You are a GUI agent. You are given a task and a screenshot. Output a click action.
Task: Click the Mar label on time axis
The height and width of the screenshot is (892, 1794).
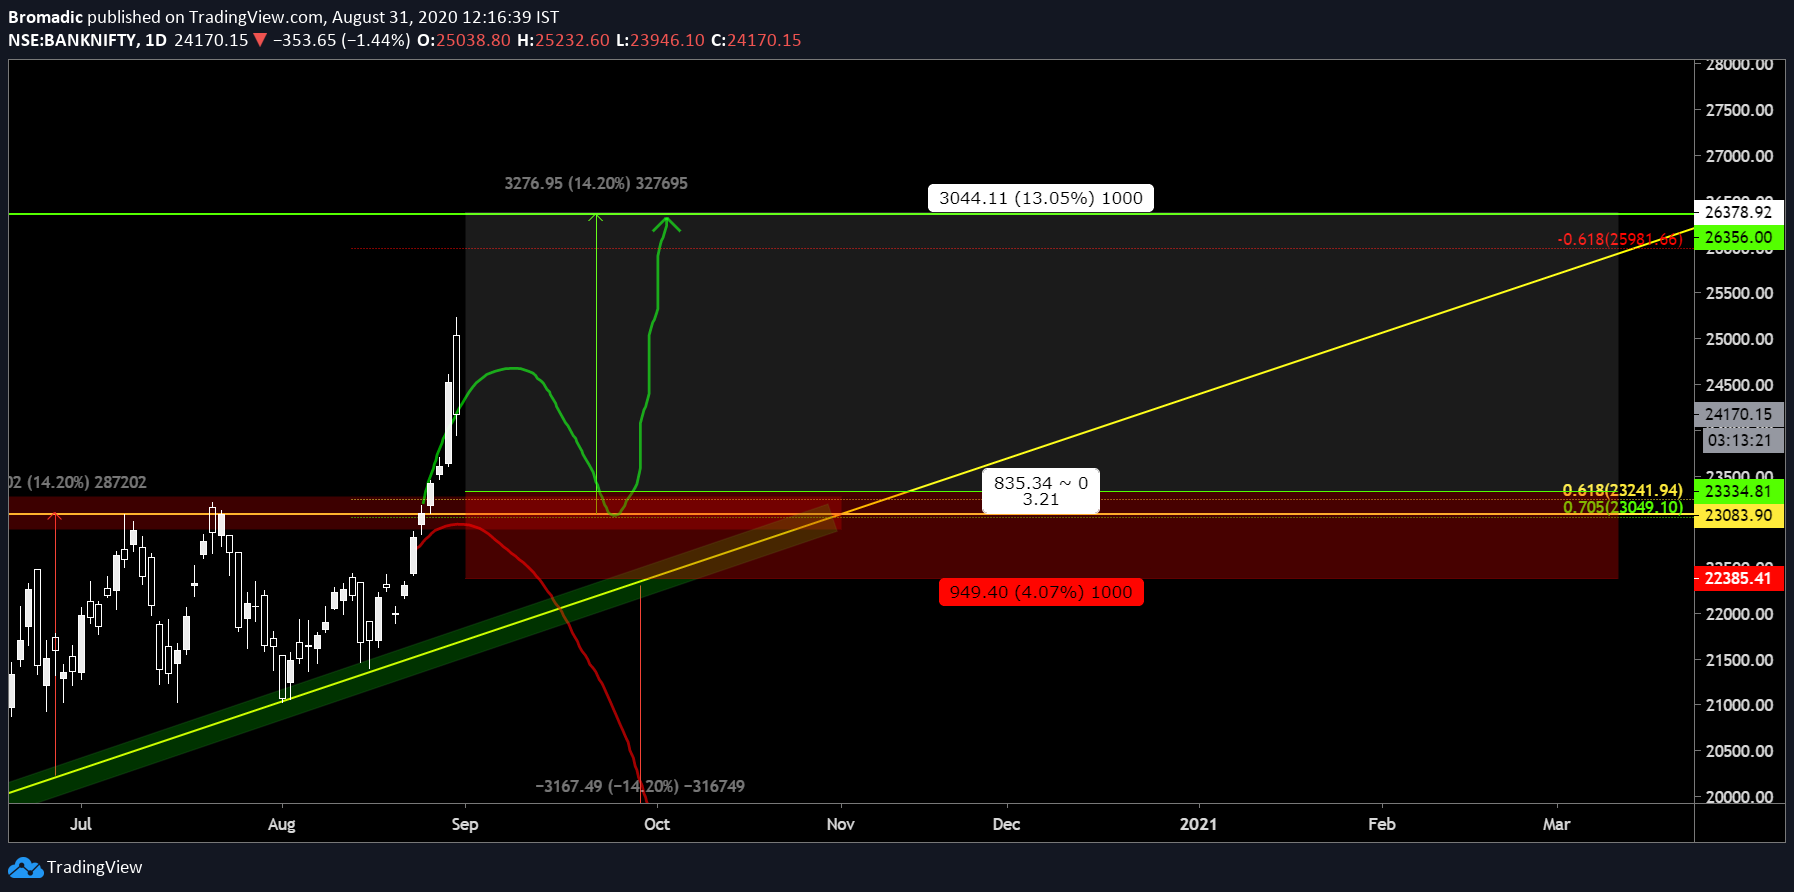1557,824
